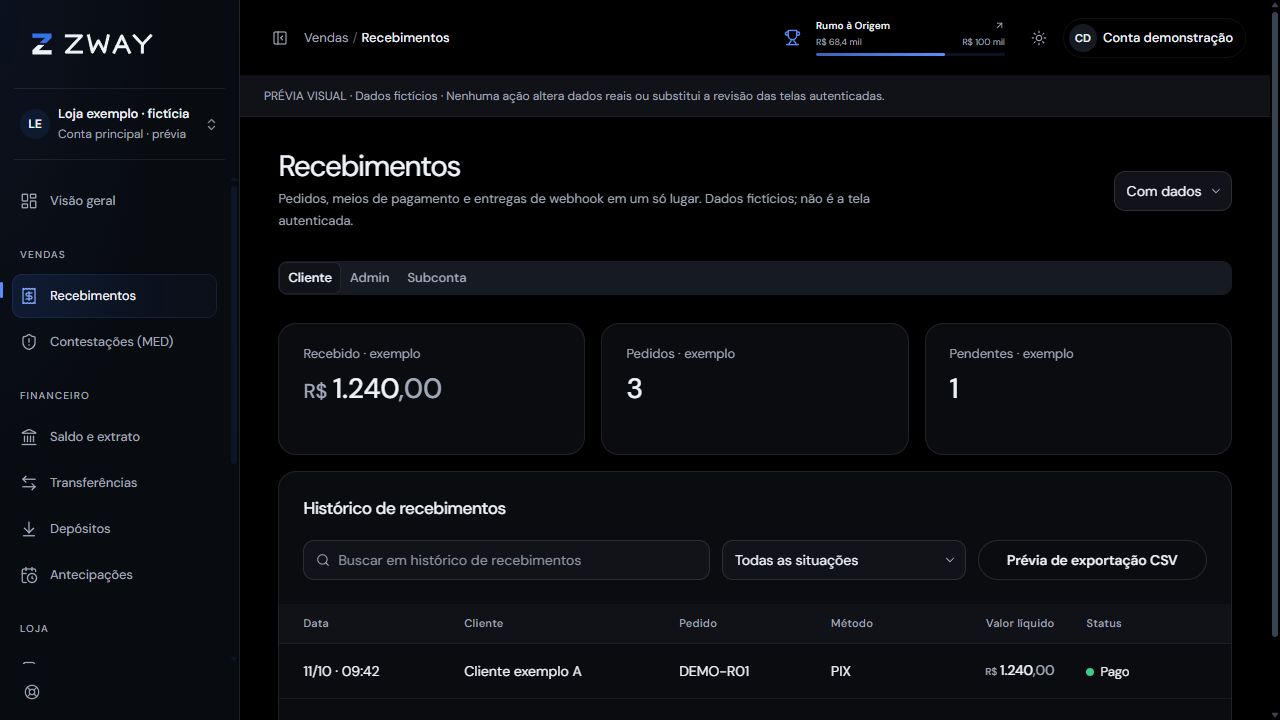Open the Todas as situações filter
This screenshot has width=1280, height=720.
pyautogui.click(x=844, y=560)
